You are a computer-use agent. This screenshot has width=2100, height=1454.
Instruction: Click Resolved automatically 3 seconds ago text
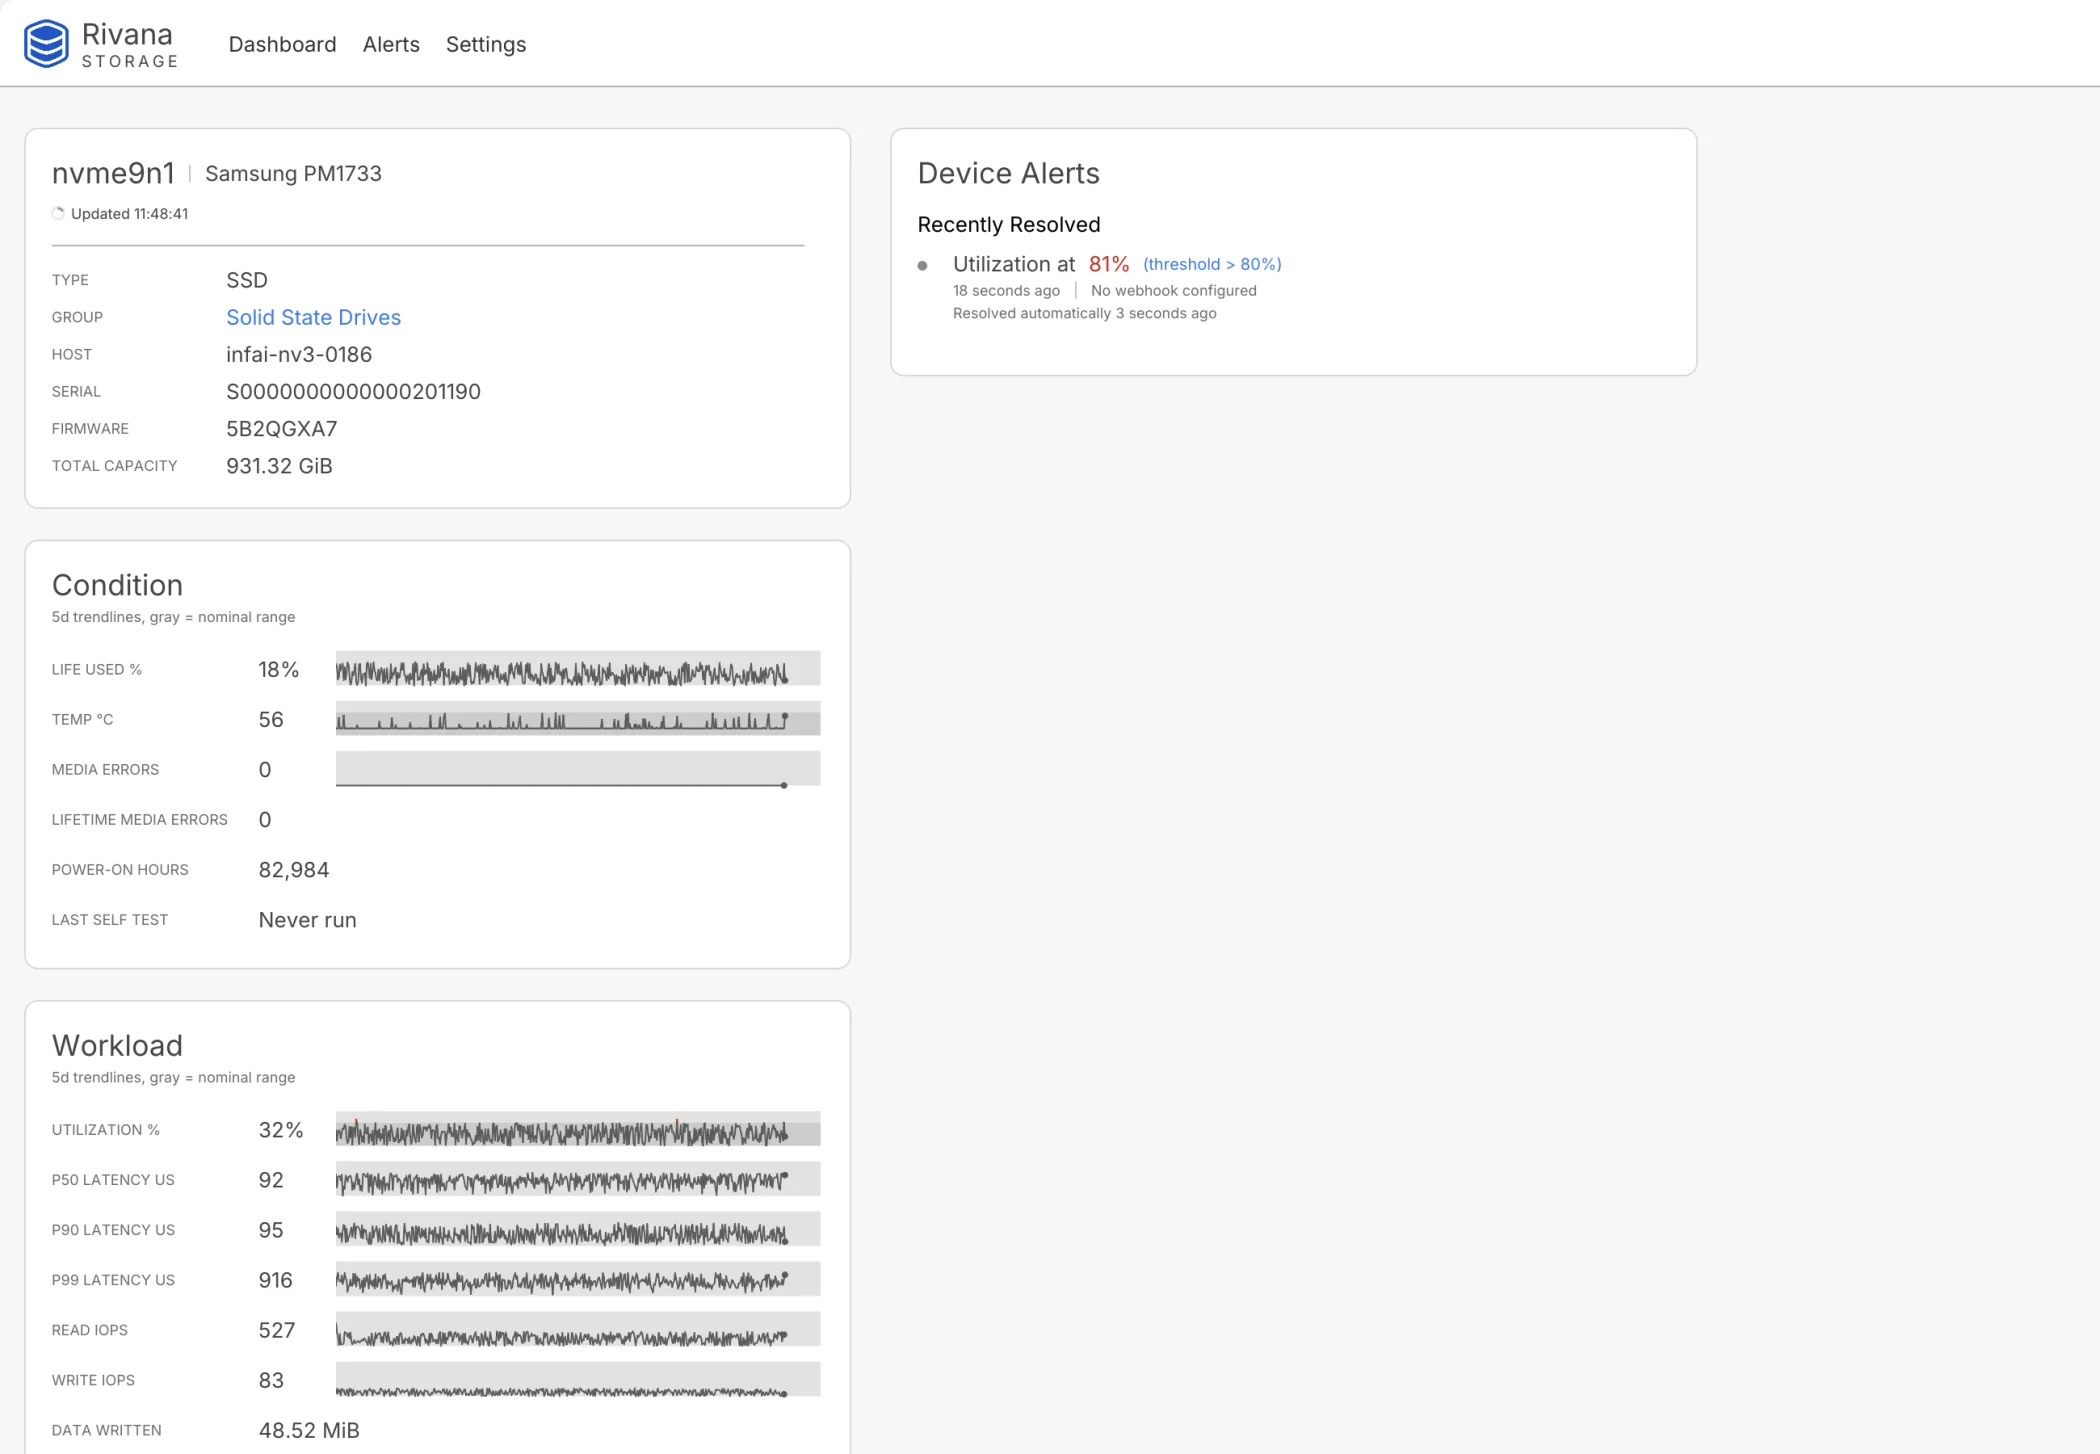(1085, 314)
